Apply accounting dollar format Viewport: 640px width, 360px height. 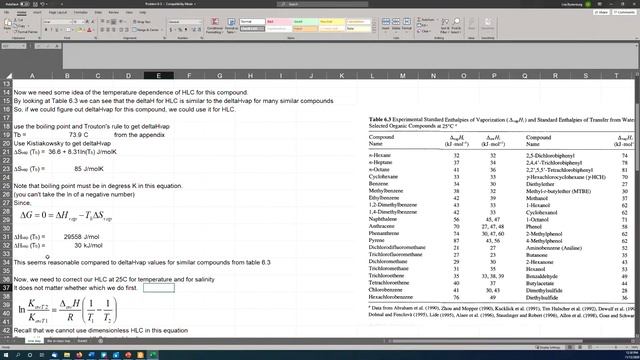(x=171, y=30)
